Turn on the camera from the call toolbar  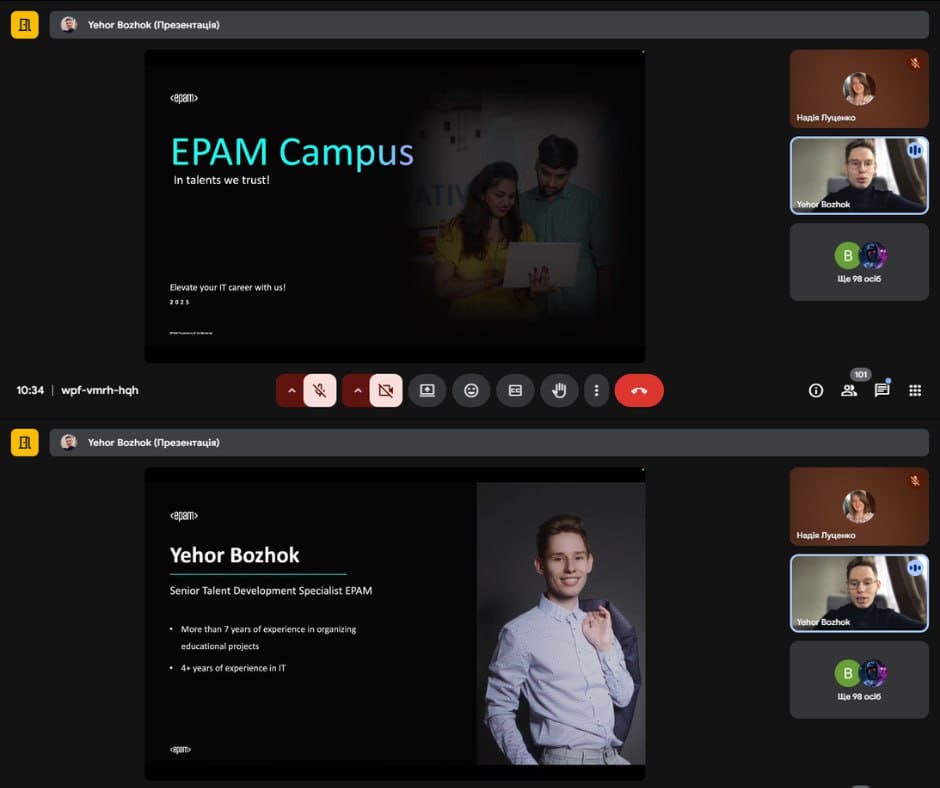[x=386, y=390]
